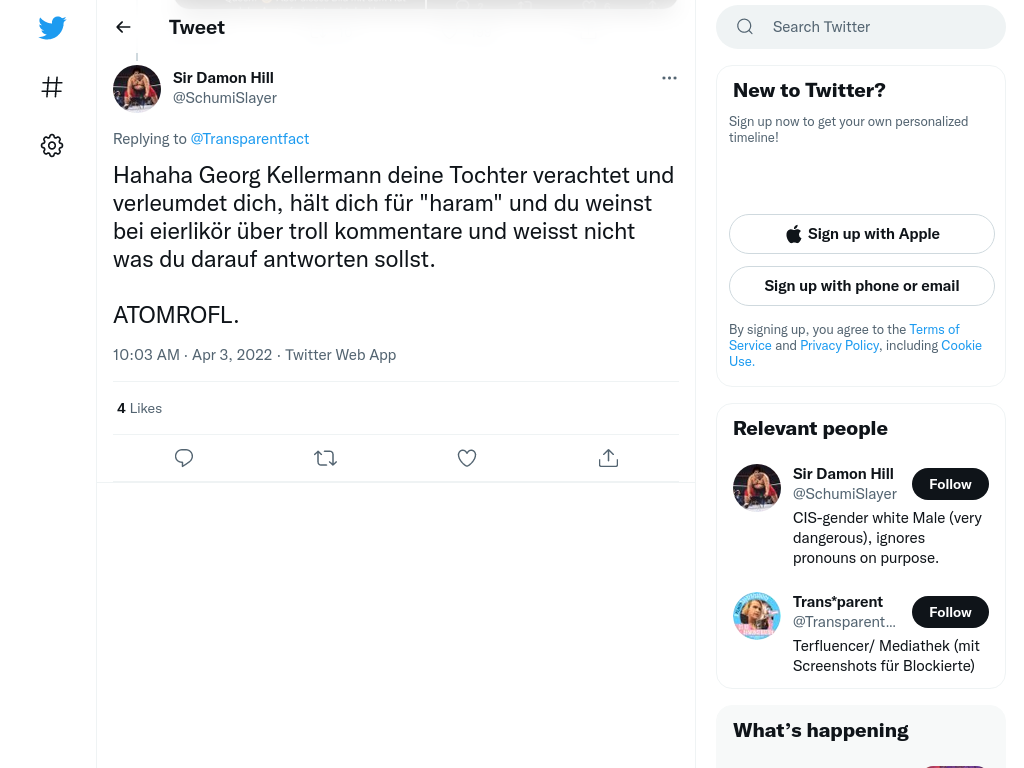Click the Search Twitter input field
1024x768 pixels.
coord(880,27)
